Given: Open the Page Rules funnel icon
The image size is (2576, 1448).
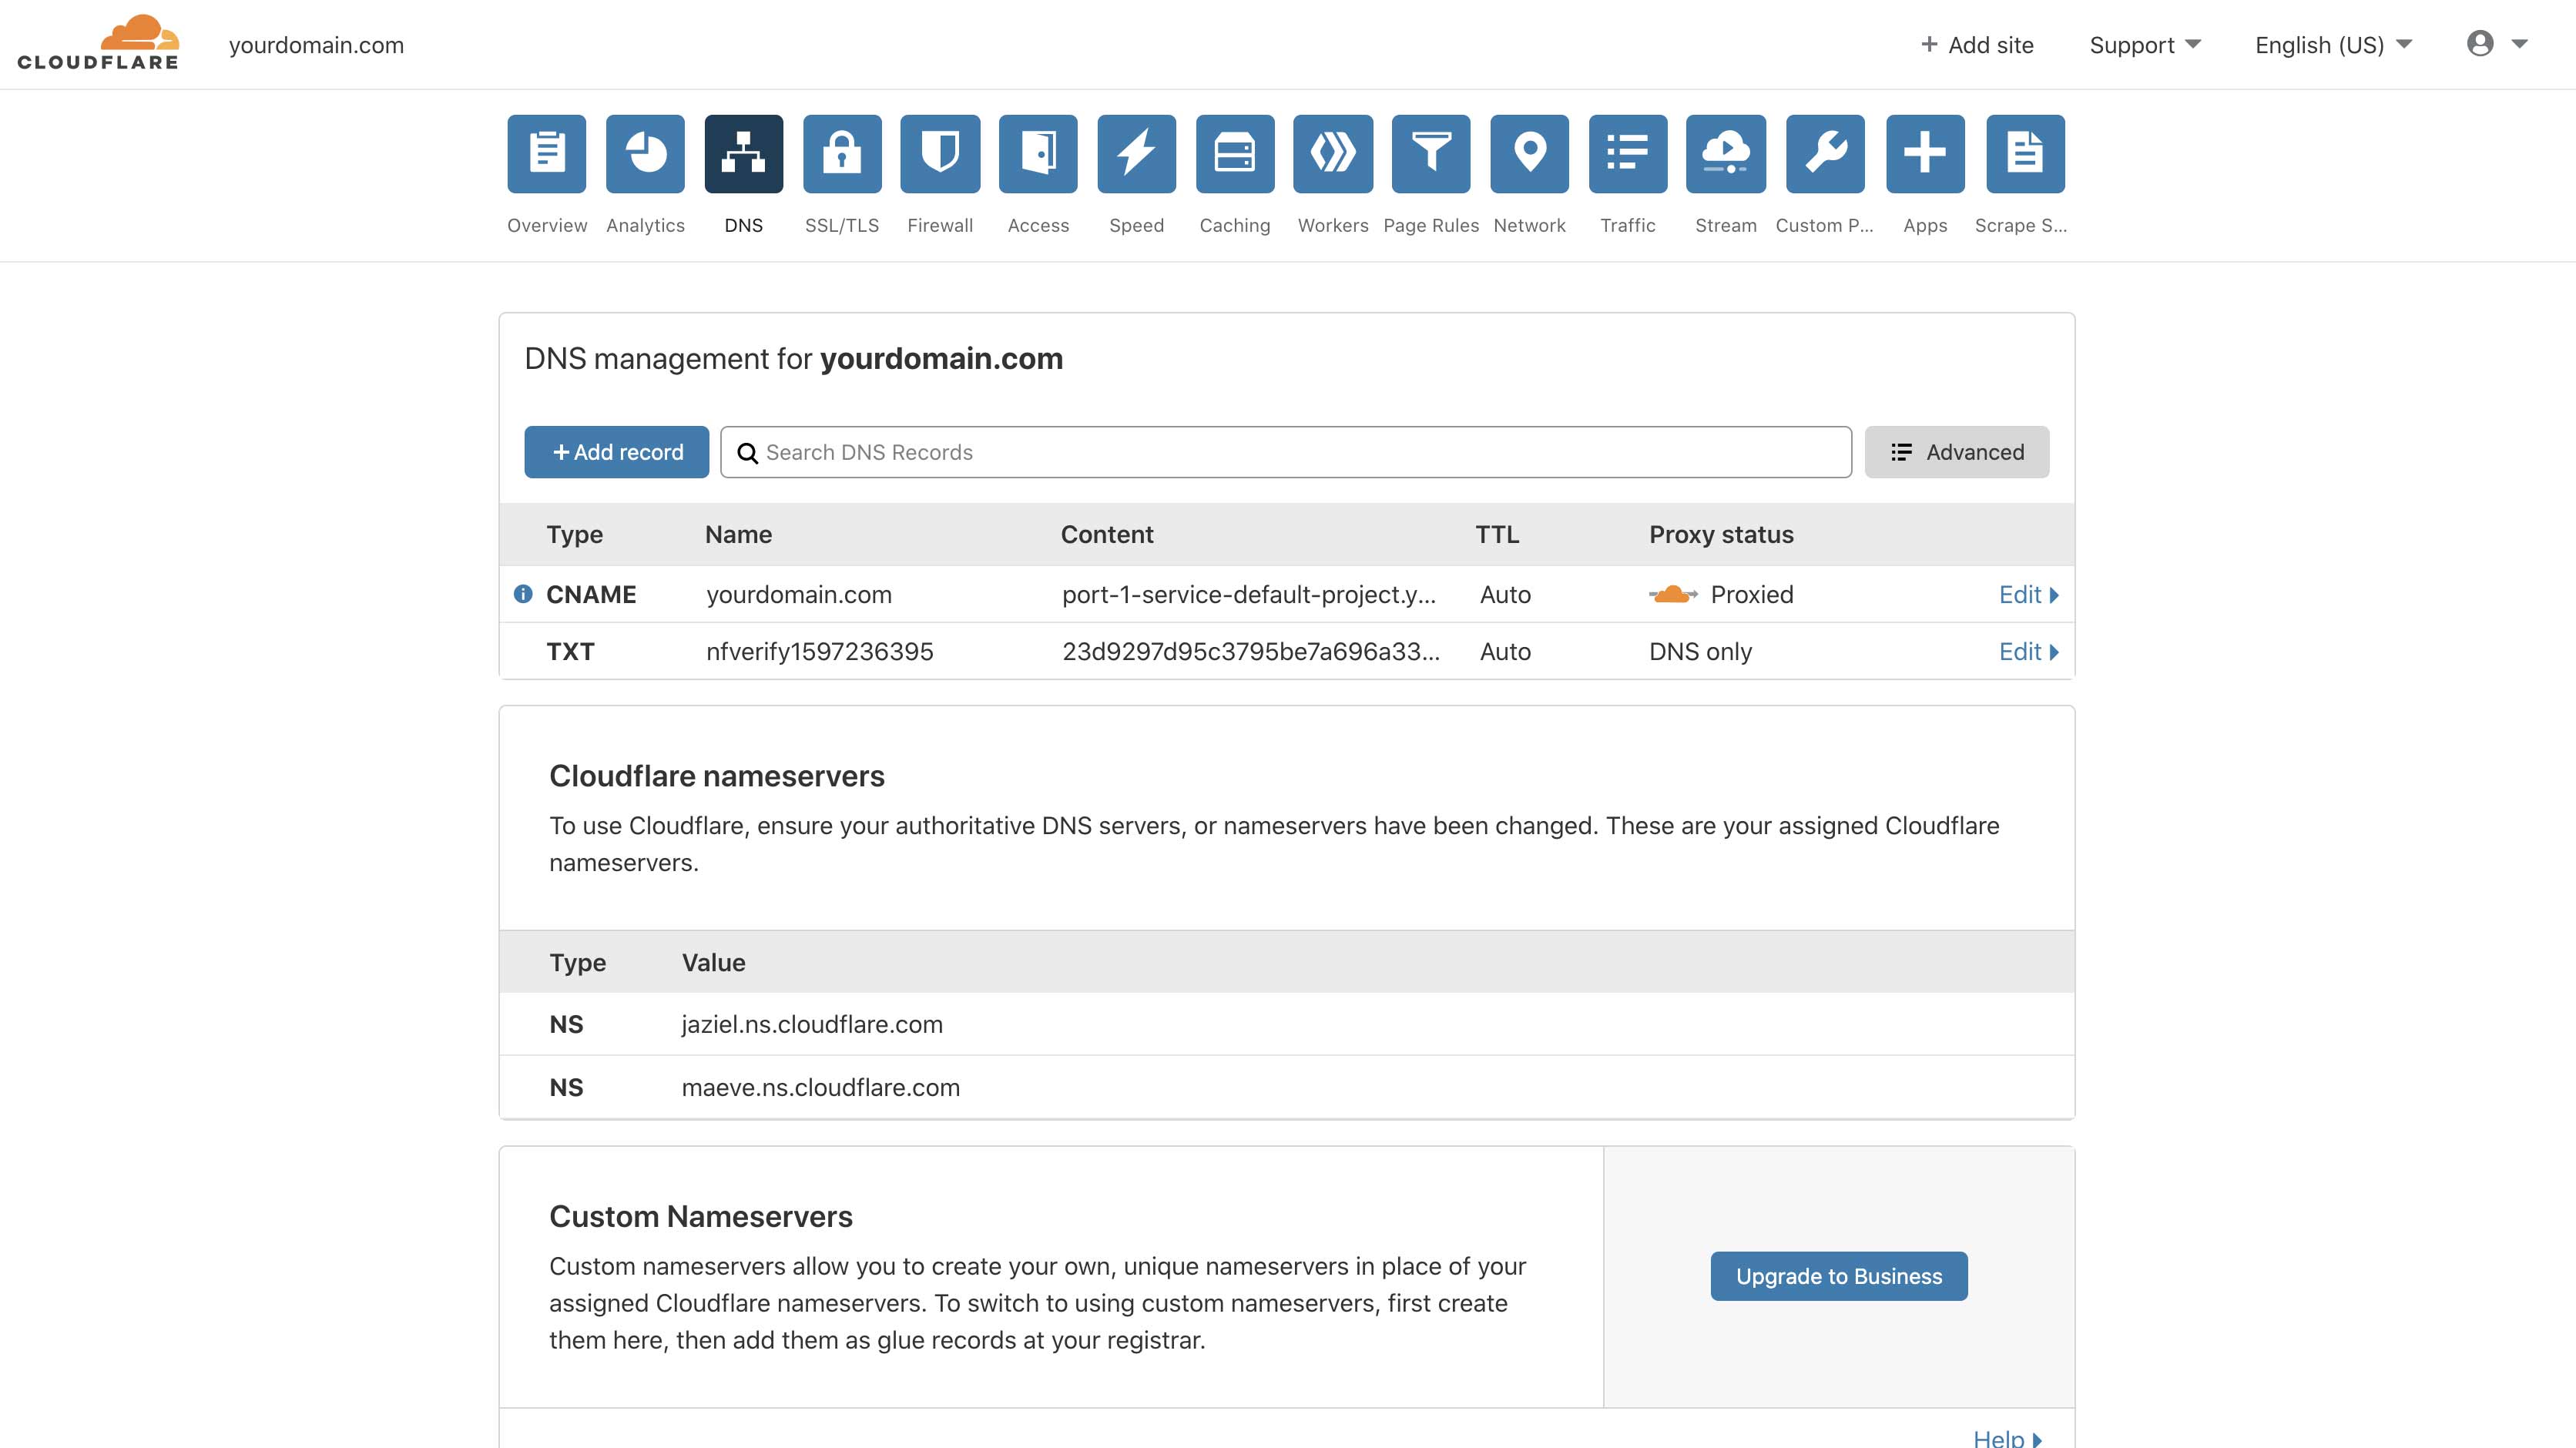Looking at the screenshot, I should point(1431,154).
